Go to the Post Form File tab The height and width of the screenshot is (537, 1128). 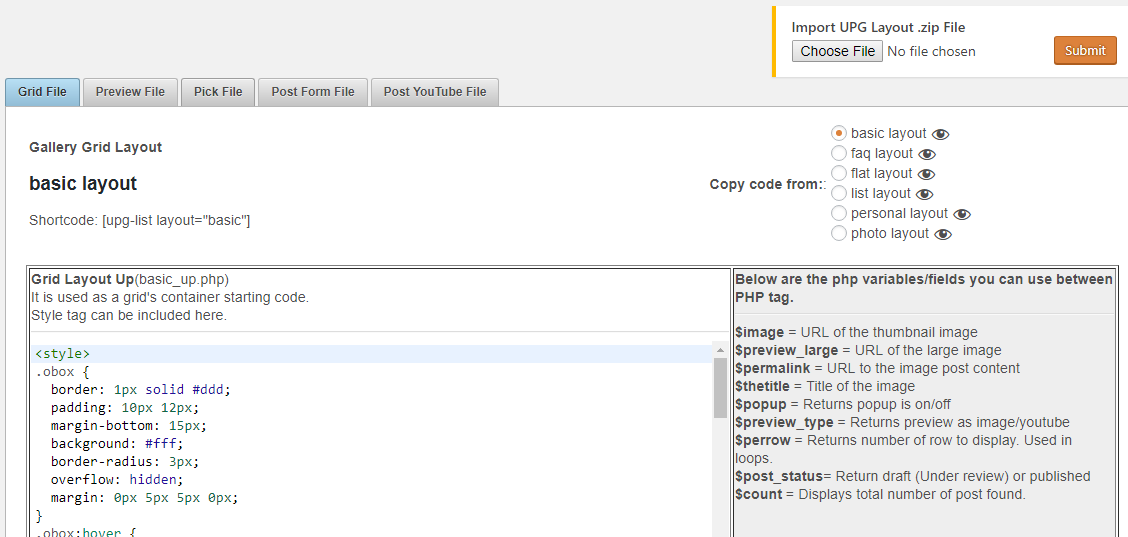[x=313, y=92]
